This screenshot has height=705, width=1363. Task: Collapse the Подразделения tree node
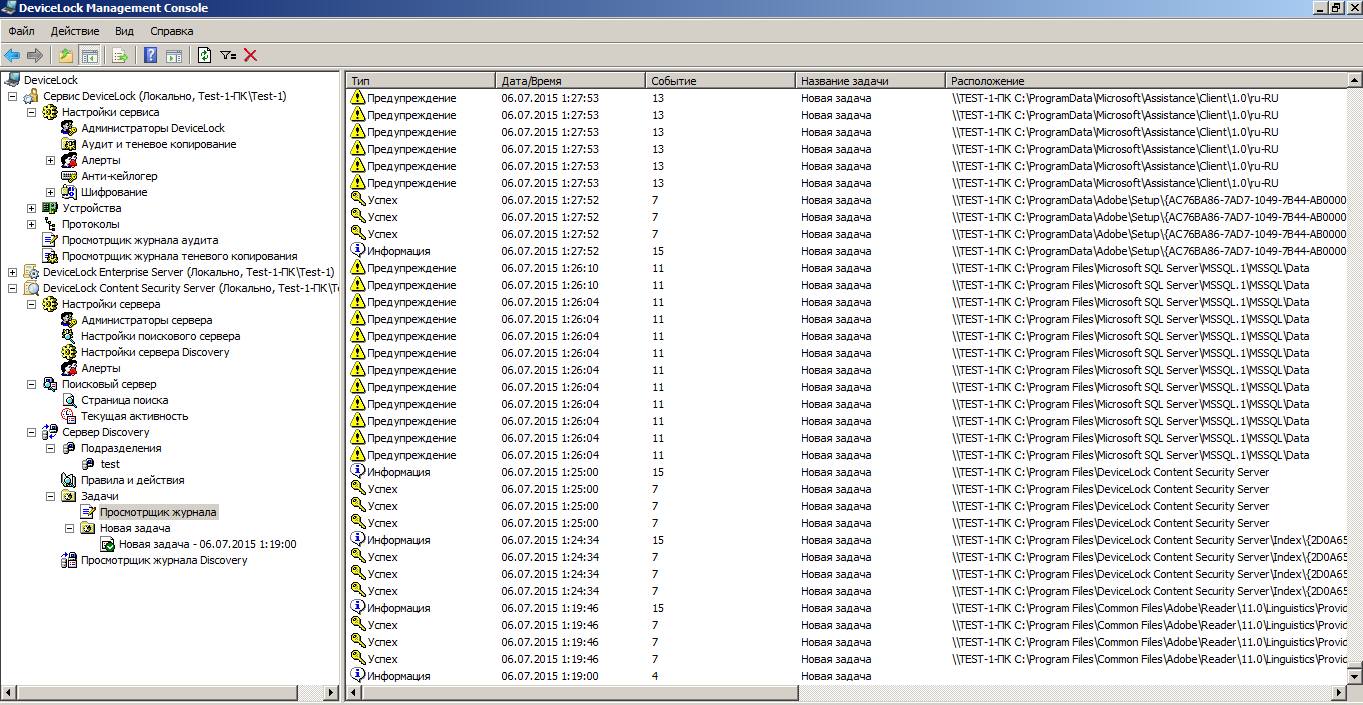(50, 449)
